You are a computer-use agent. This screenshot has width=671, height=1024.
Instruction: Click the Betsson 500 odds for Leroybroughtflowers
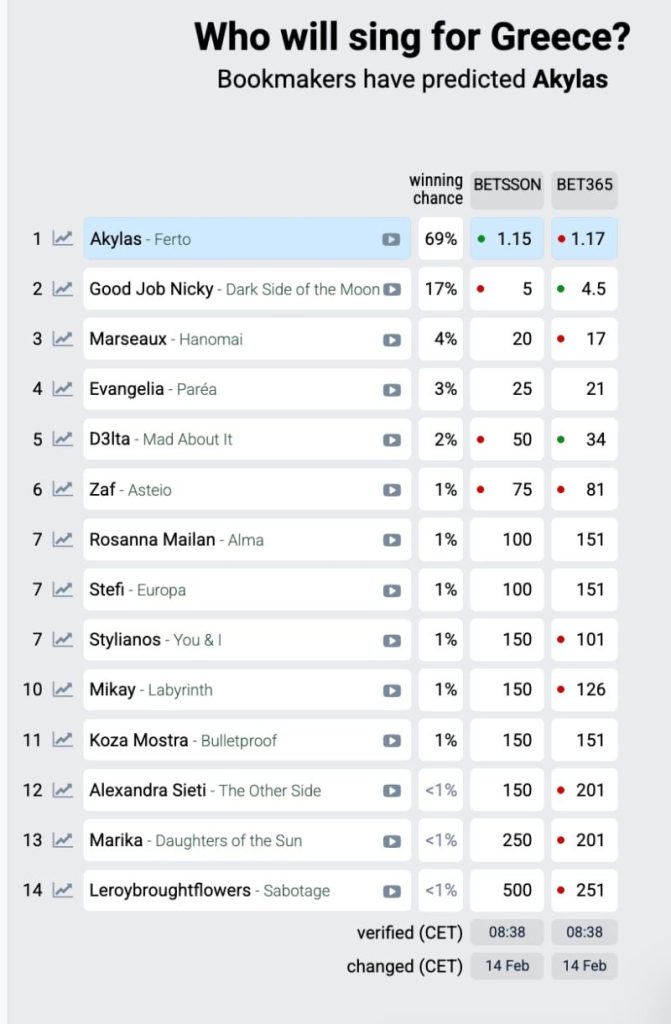(507, 890)
